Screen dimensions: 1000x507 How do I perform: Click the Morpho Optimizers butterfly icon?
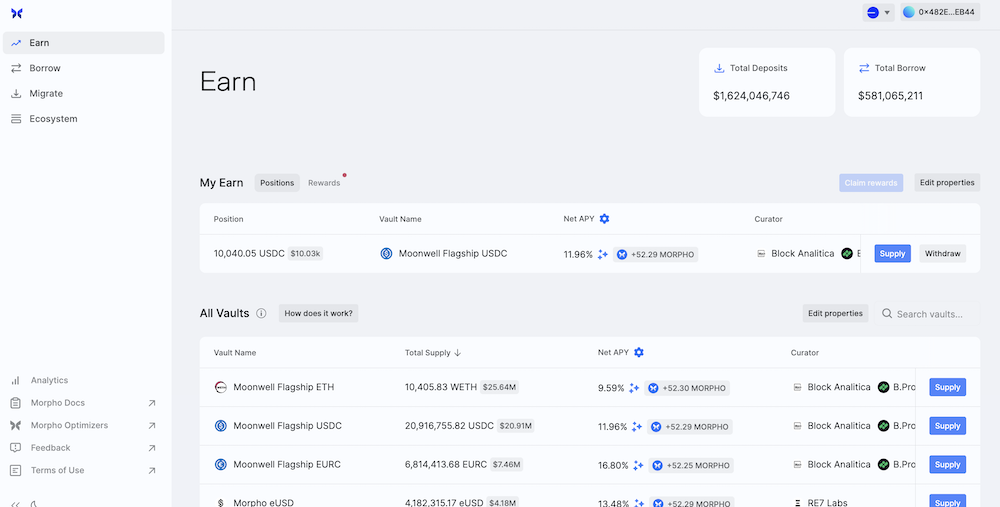point(15,425)
